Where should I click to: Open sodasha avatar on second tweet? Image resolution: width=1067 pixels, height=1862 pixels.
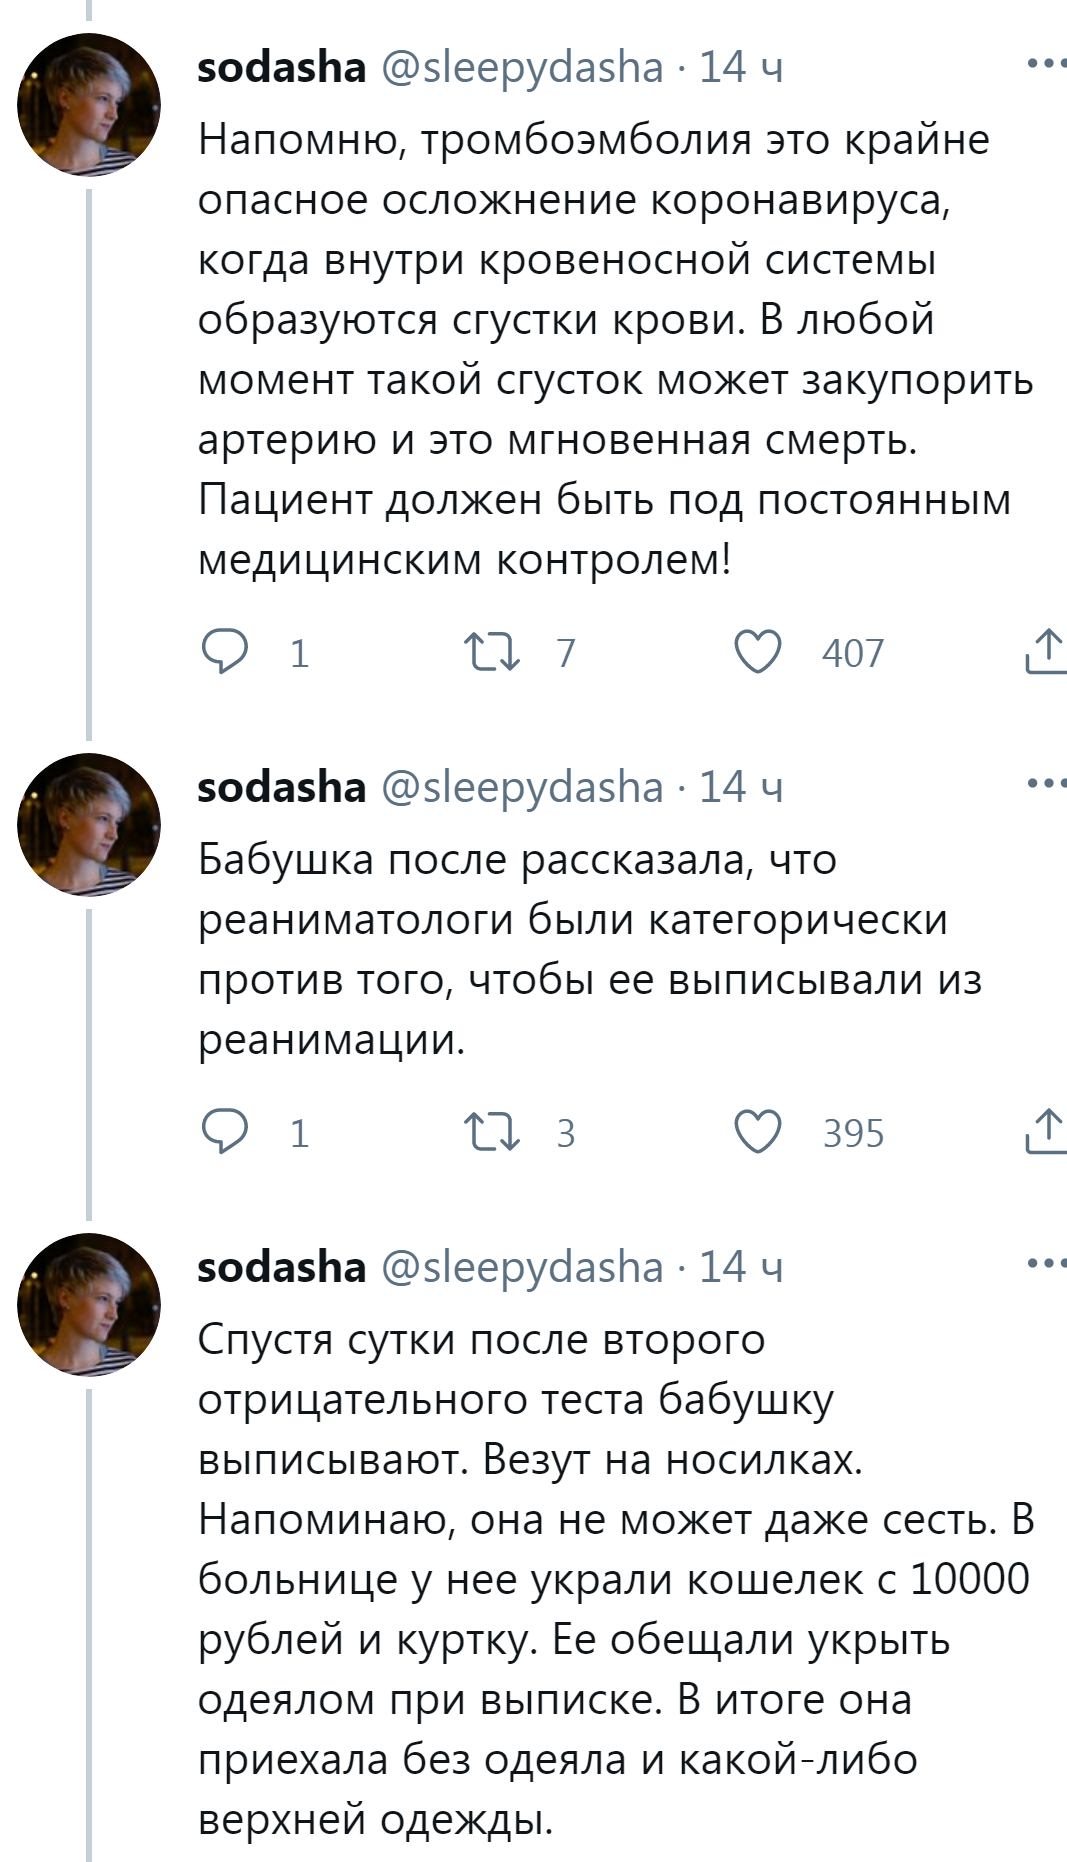(89, 825)
